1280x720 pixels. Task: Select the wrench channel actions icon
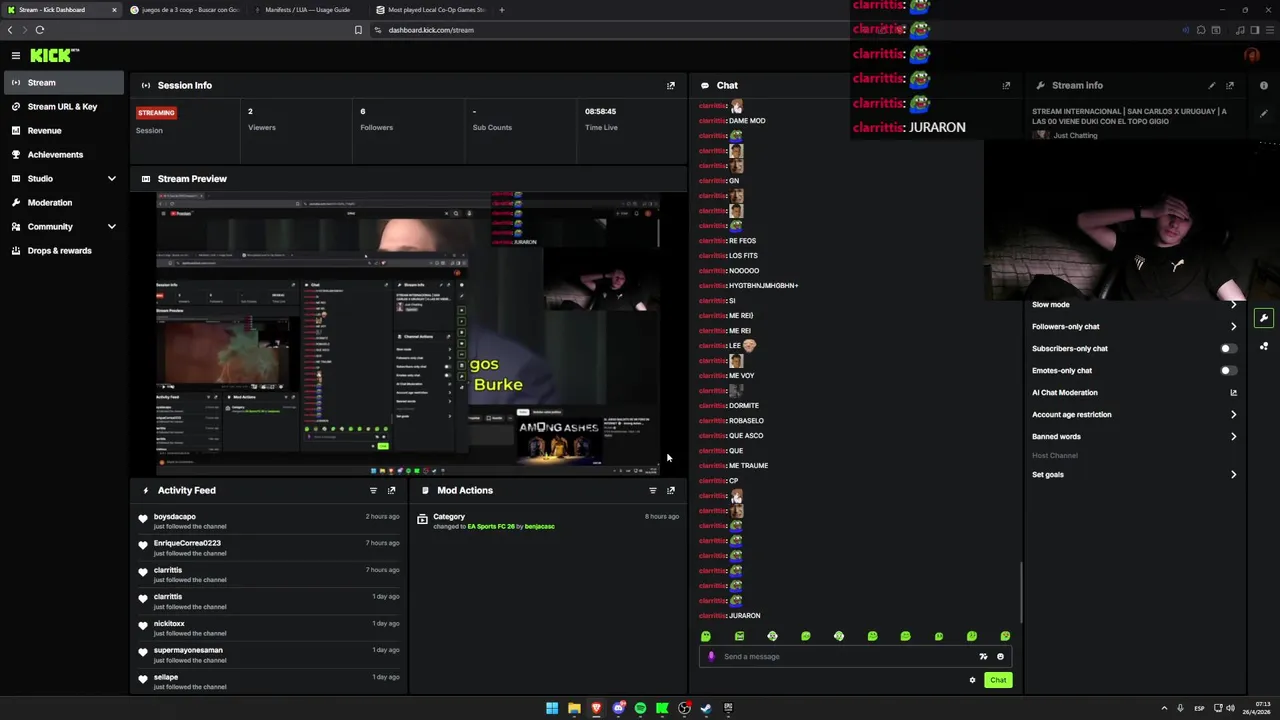(x=1264, y=318)
